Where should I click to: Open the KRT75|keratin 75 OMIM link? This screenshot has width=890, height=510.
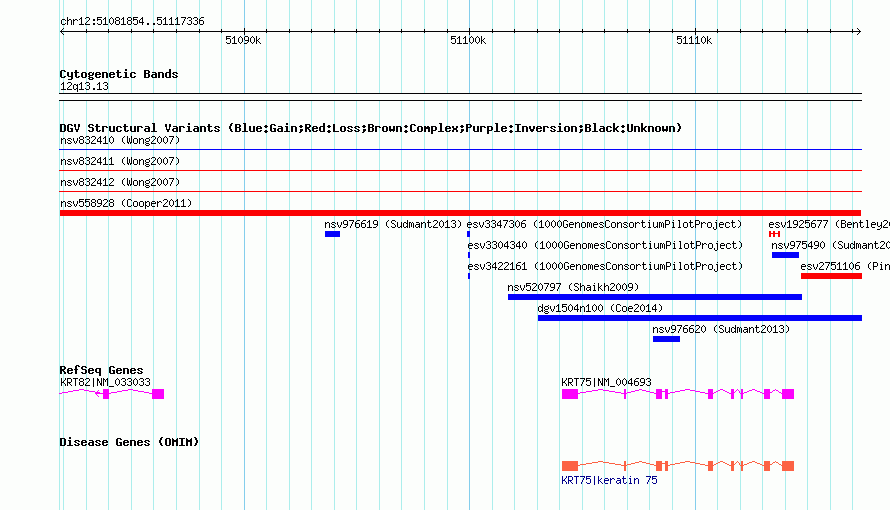point(609,481)
